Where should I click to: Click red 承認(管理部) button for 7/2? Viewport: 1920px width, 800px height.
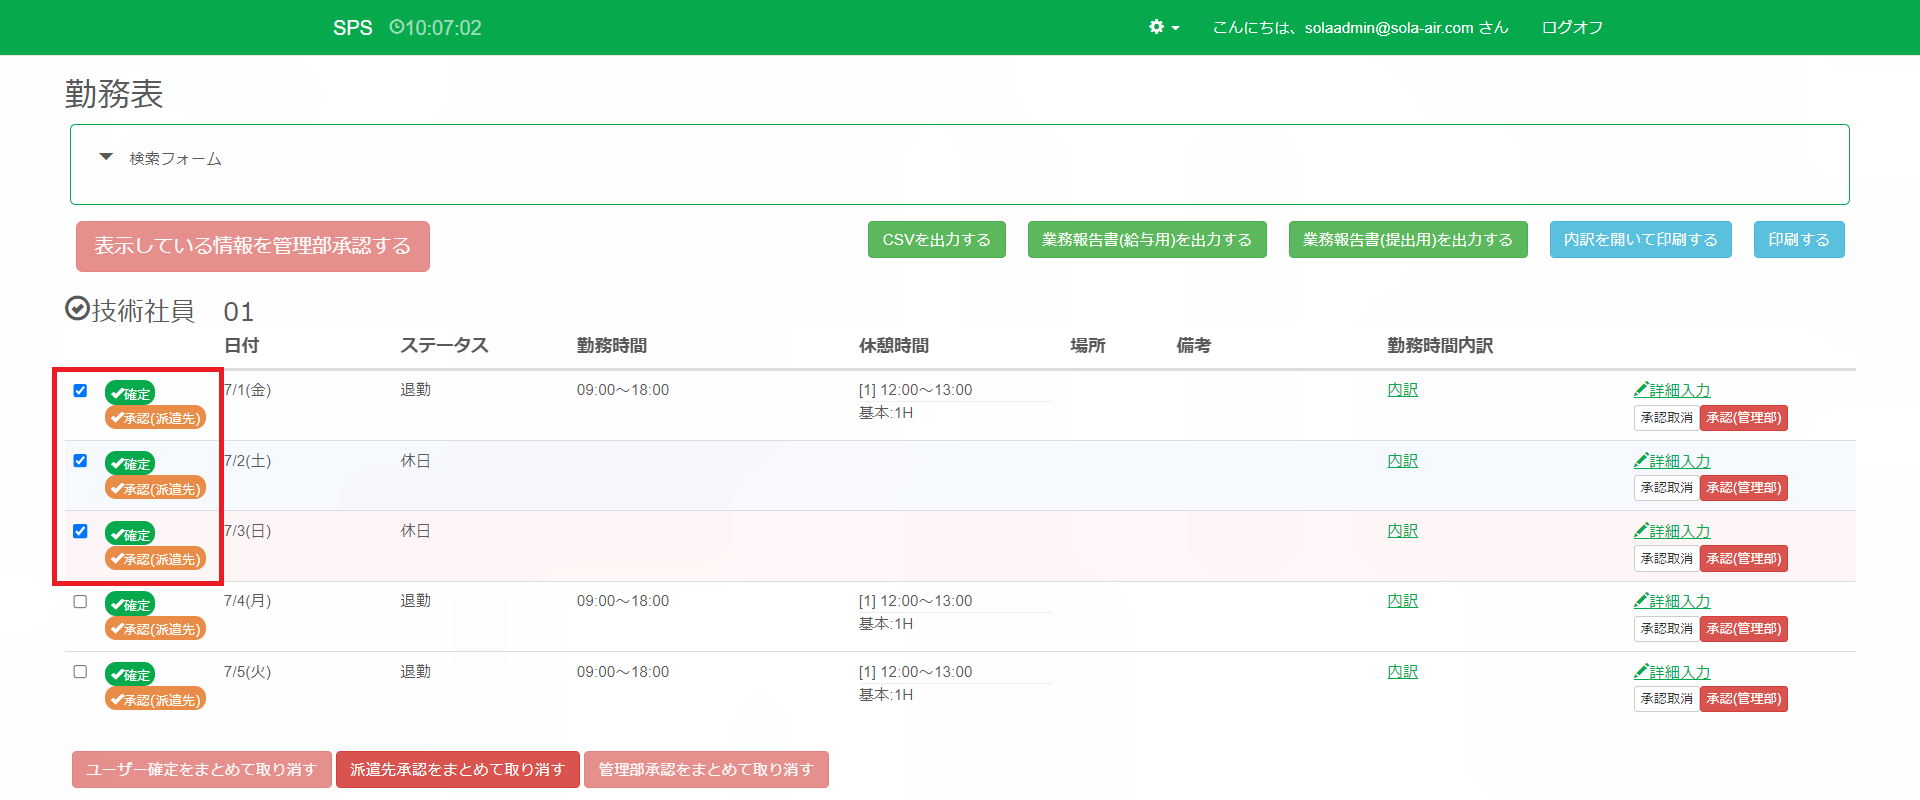(1743, 488)
